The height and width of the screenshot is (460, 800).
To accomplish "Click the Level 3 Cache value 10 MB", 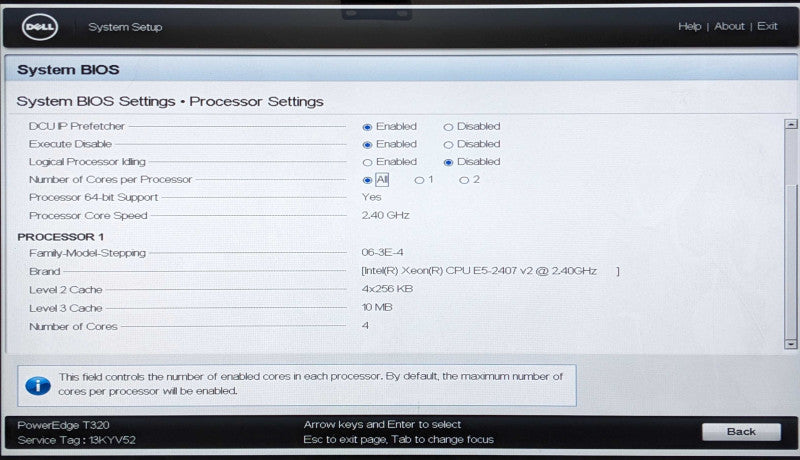I will point(377,307).
